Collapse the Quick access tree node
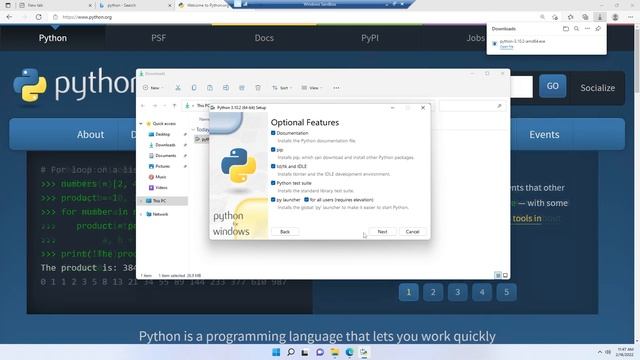The height and width of the screenshot is (360, 640). coord(141,124)
